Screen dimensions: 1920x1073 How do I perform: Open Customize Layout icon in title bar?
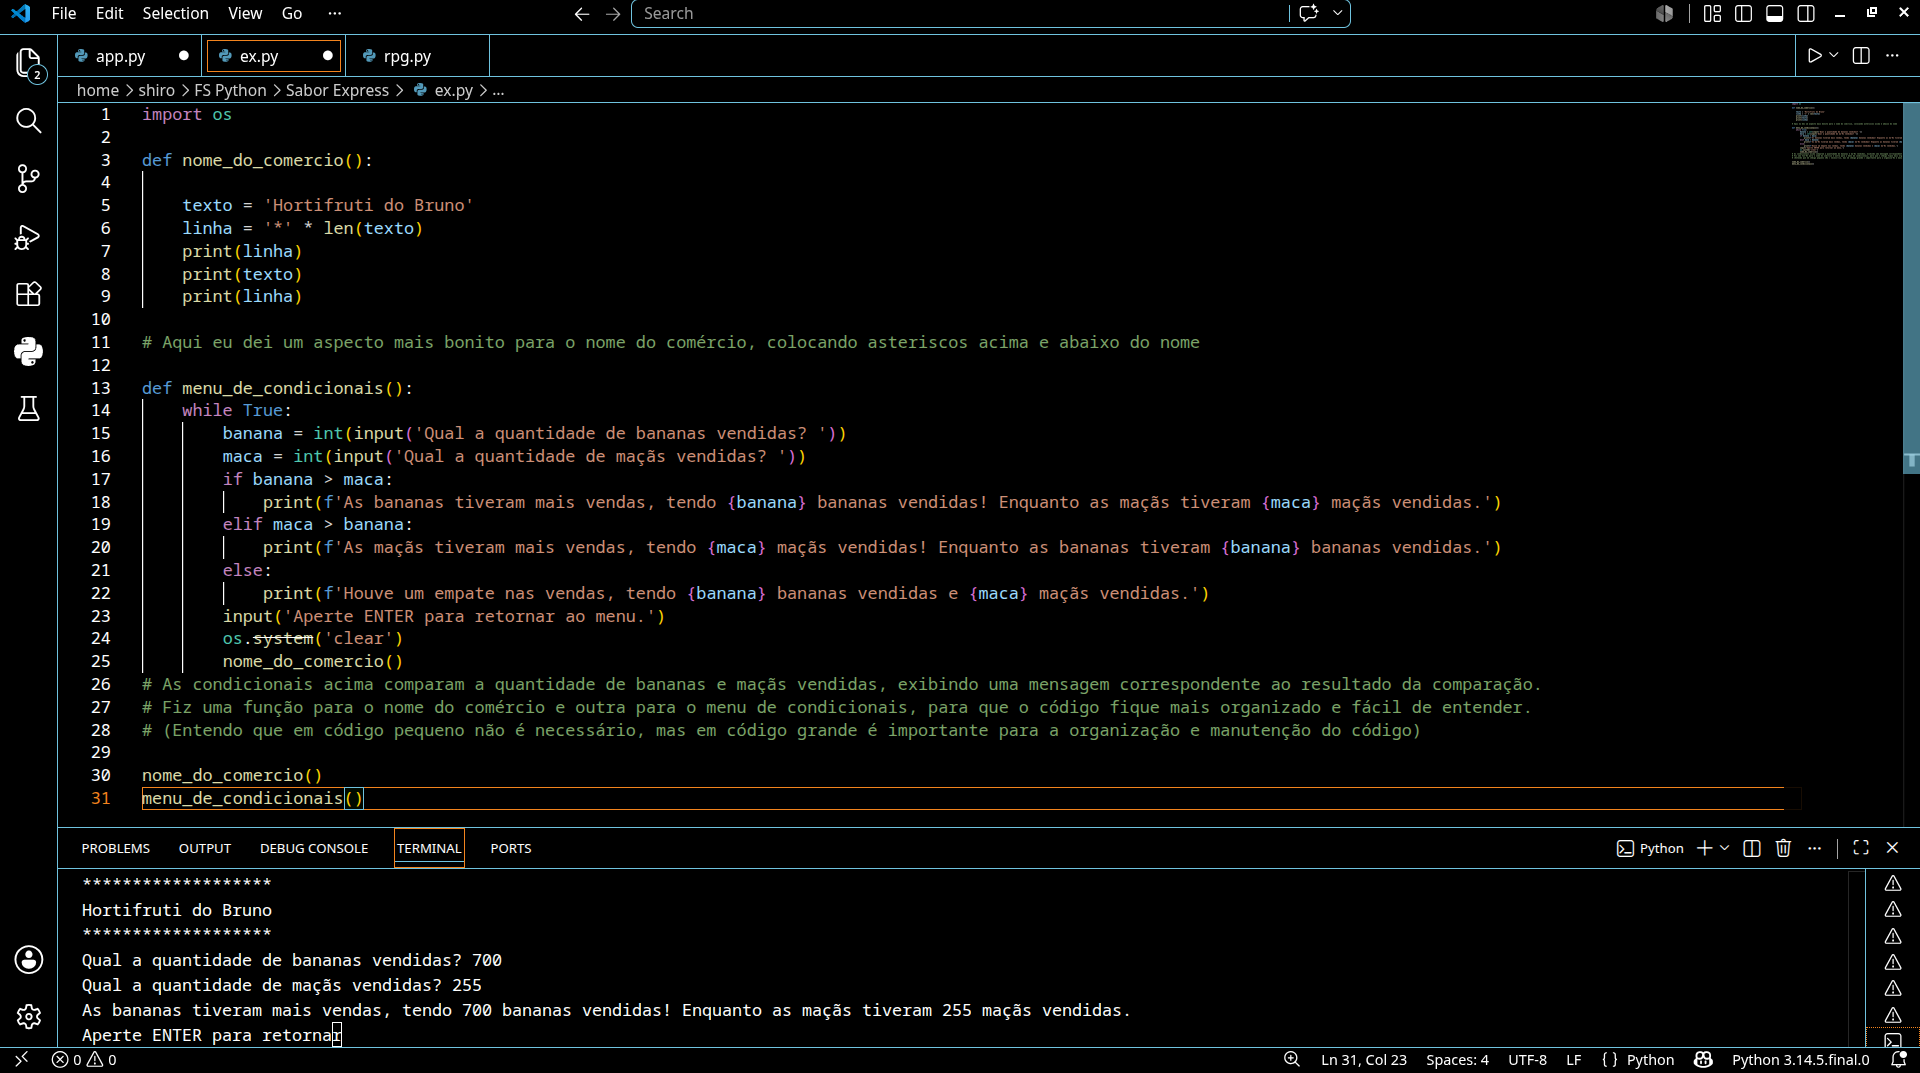1712,13
